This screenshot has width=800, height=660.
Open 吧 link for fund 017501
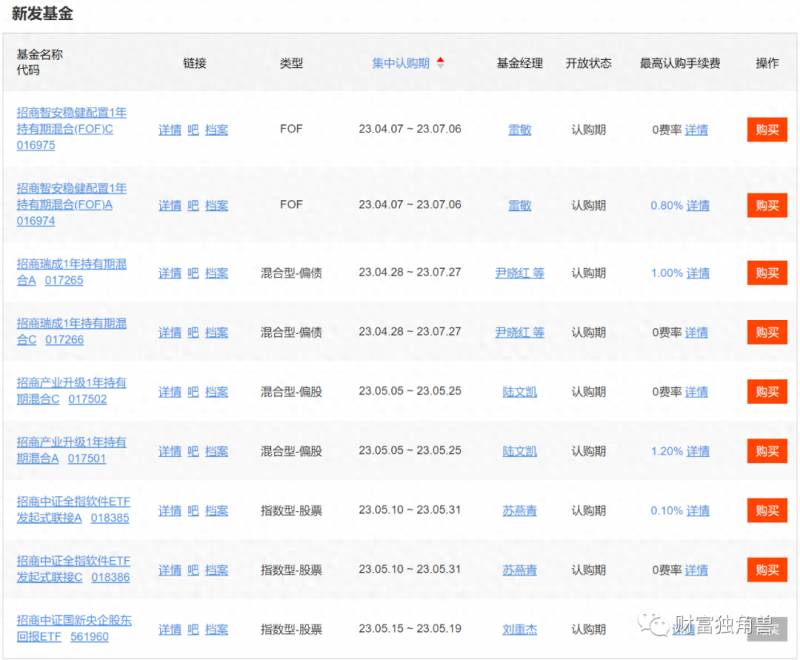tap(193, 451)
